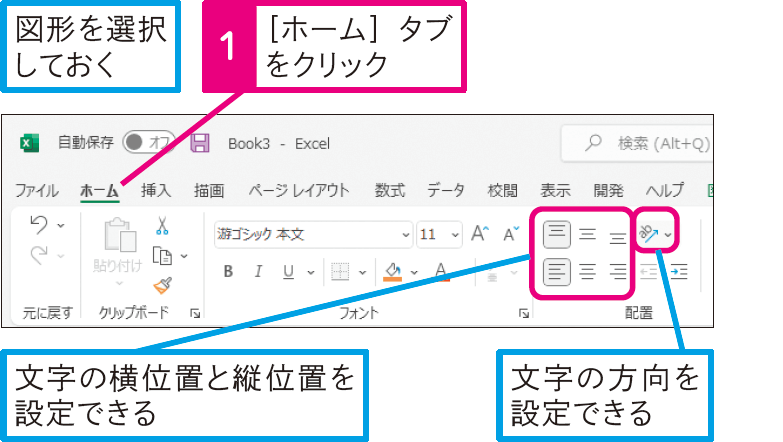Select Align Left icon
The image size is (783, 442).
tap(556, 272)
